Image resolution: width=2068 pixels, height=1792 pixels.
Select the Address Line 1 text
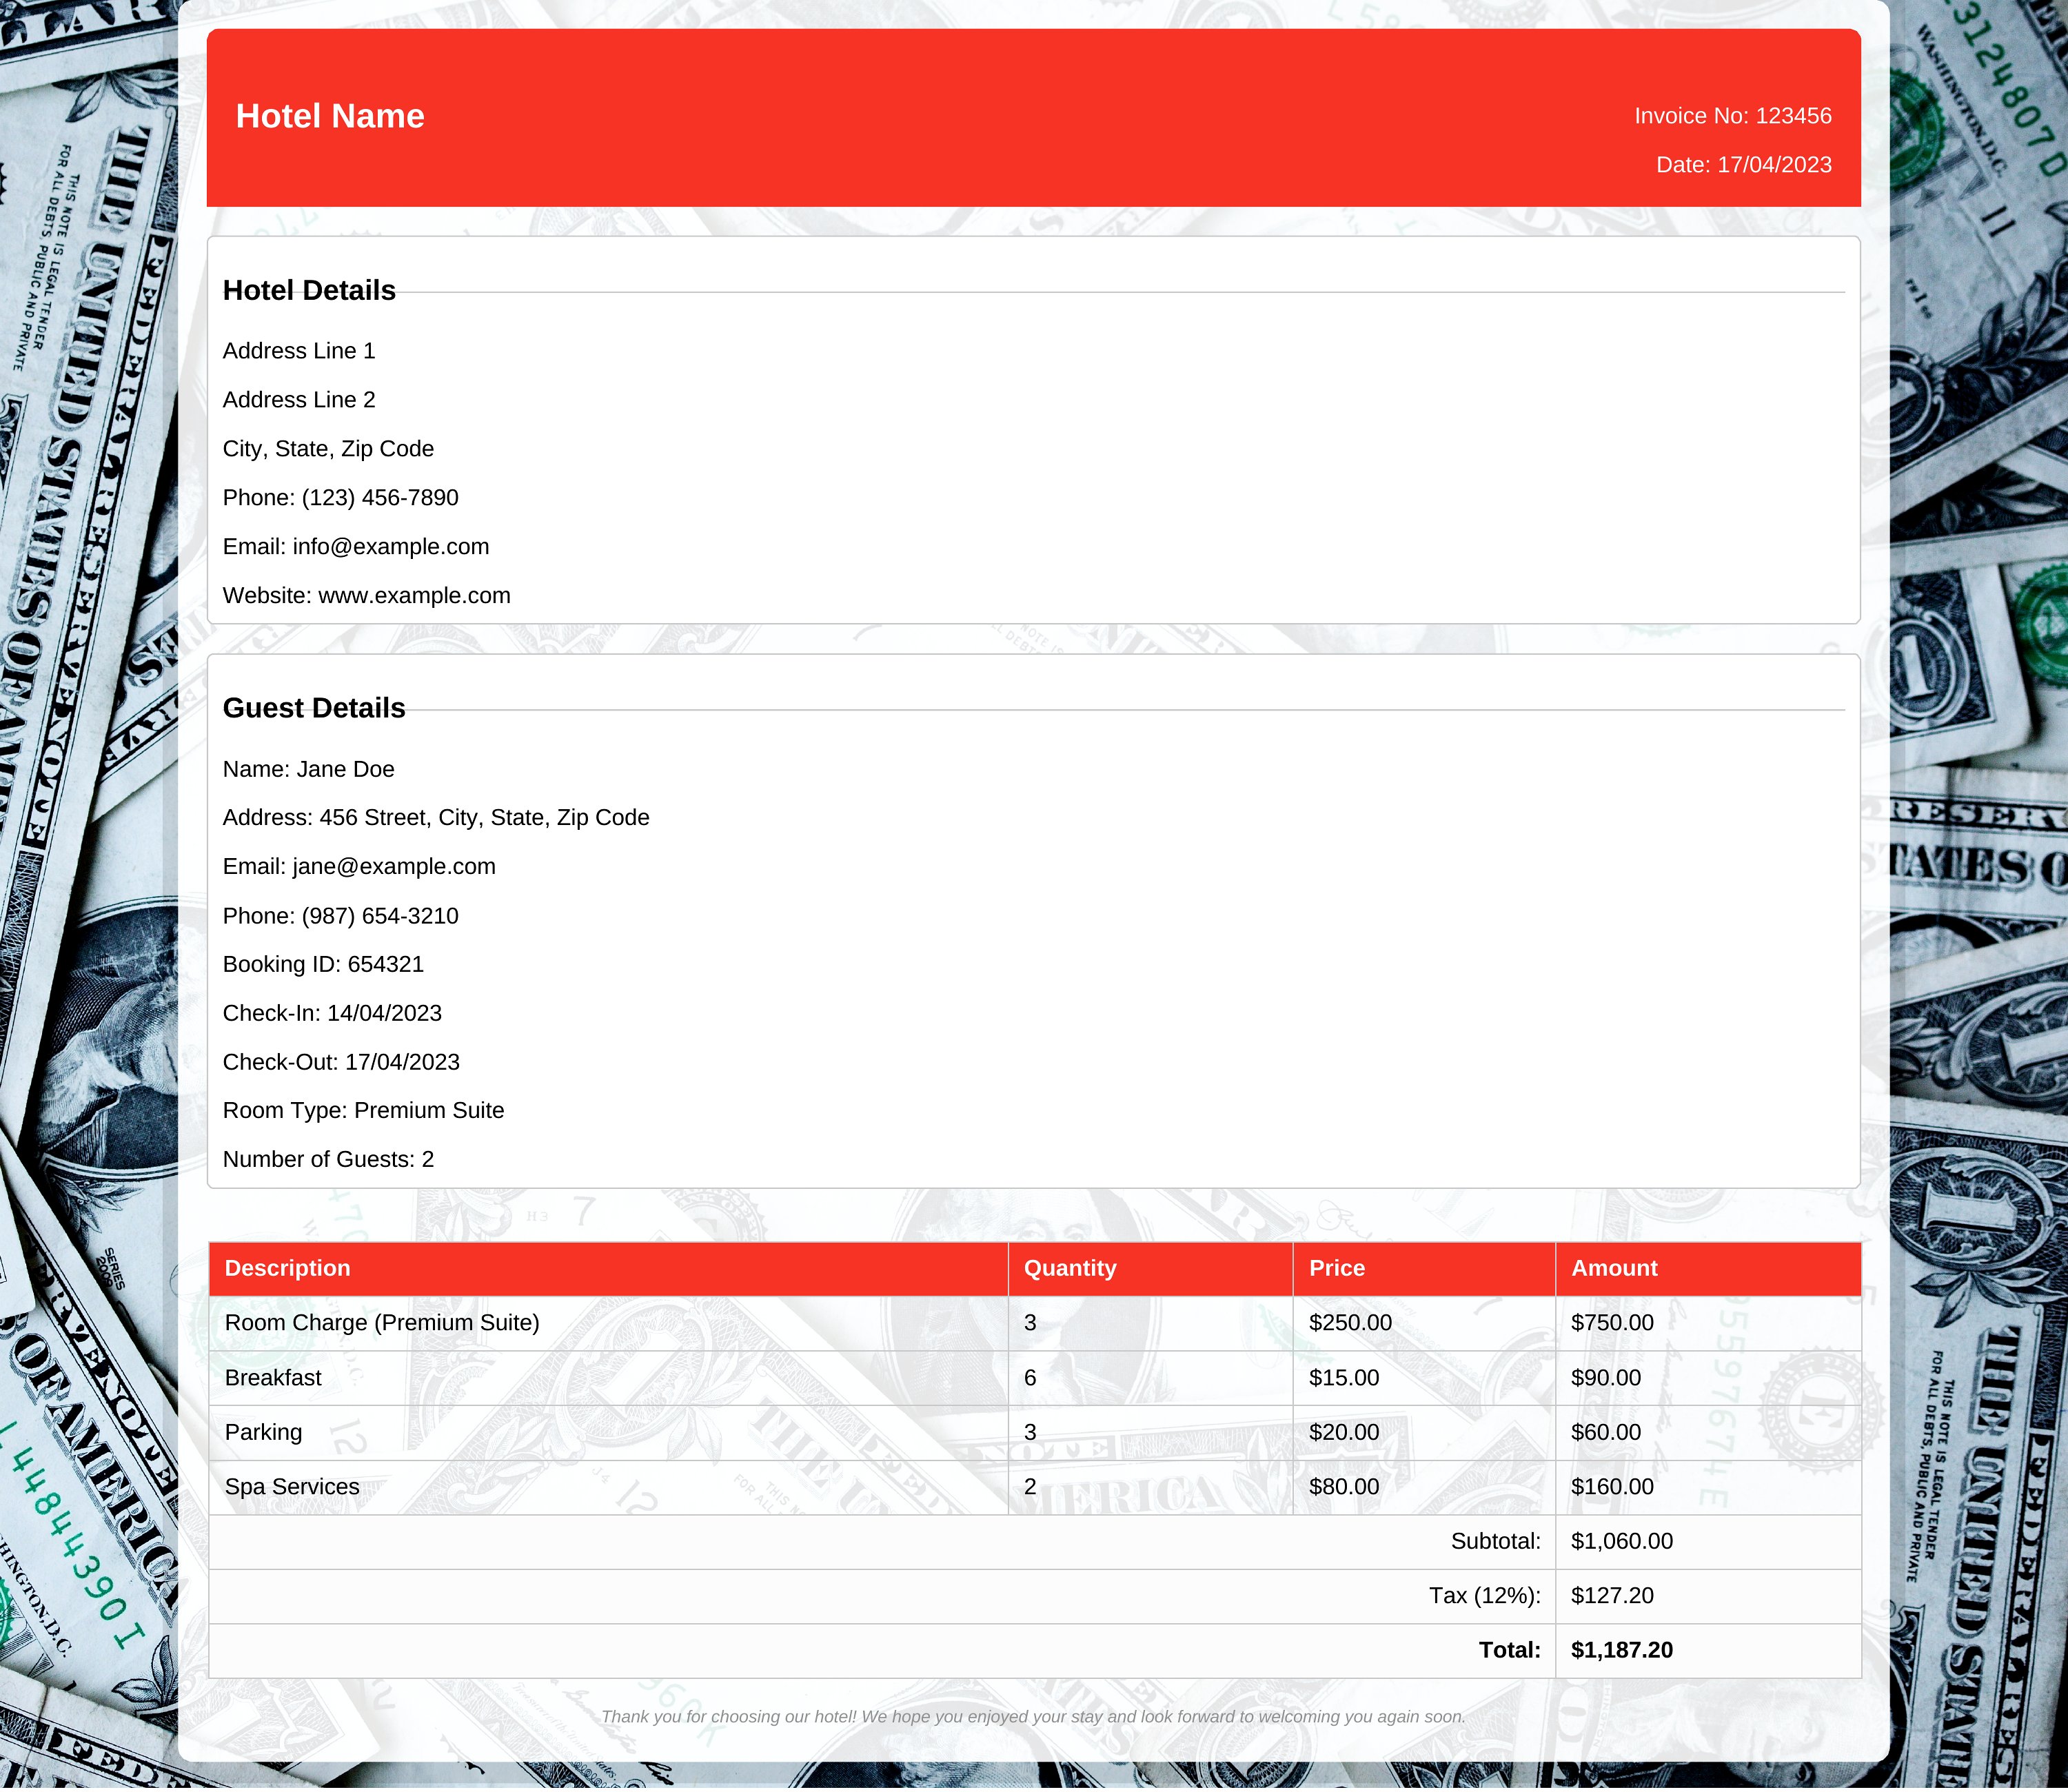pos(299,351)
